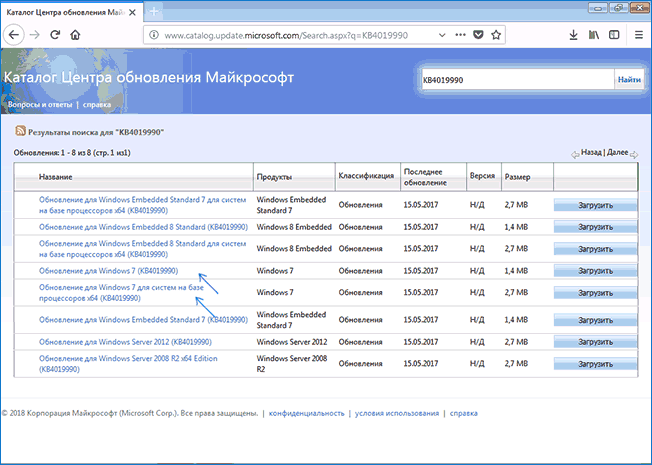Open a new tab with plus button
The height and width of the screenshot is (465, 652).
coord(155,10)
